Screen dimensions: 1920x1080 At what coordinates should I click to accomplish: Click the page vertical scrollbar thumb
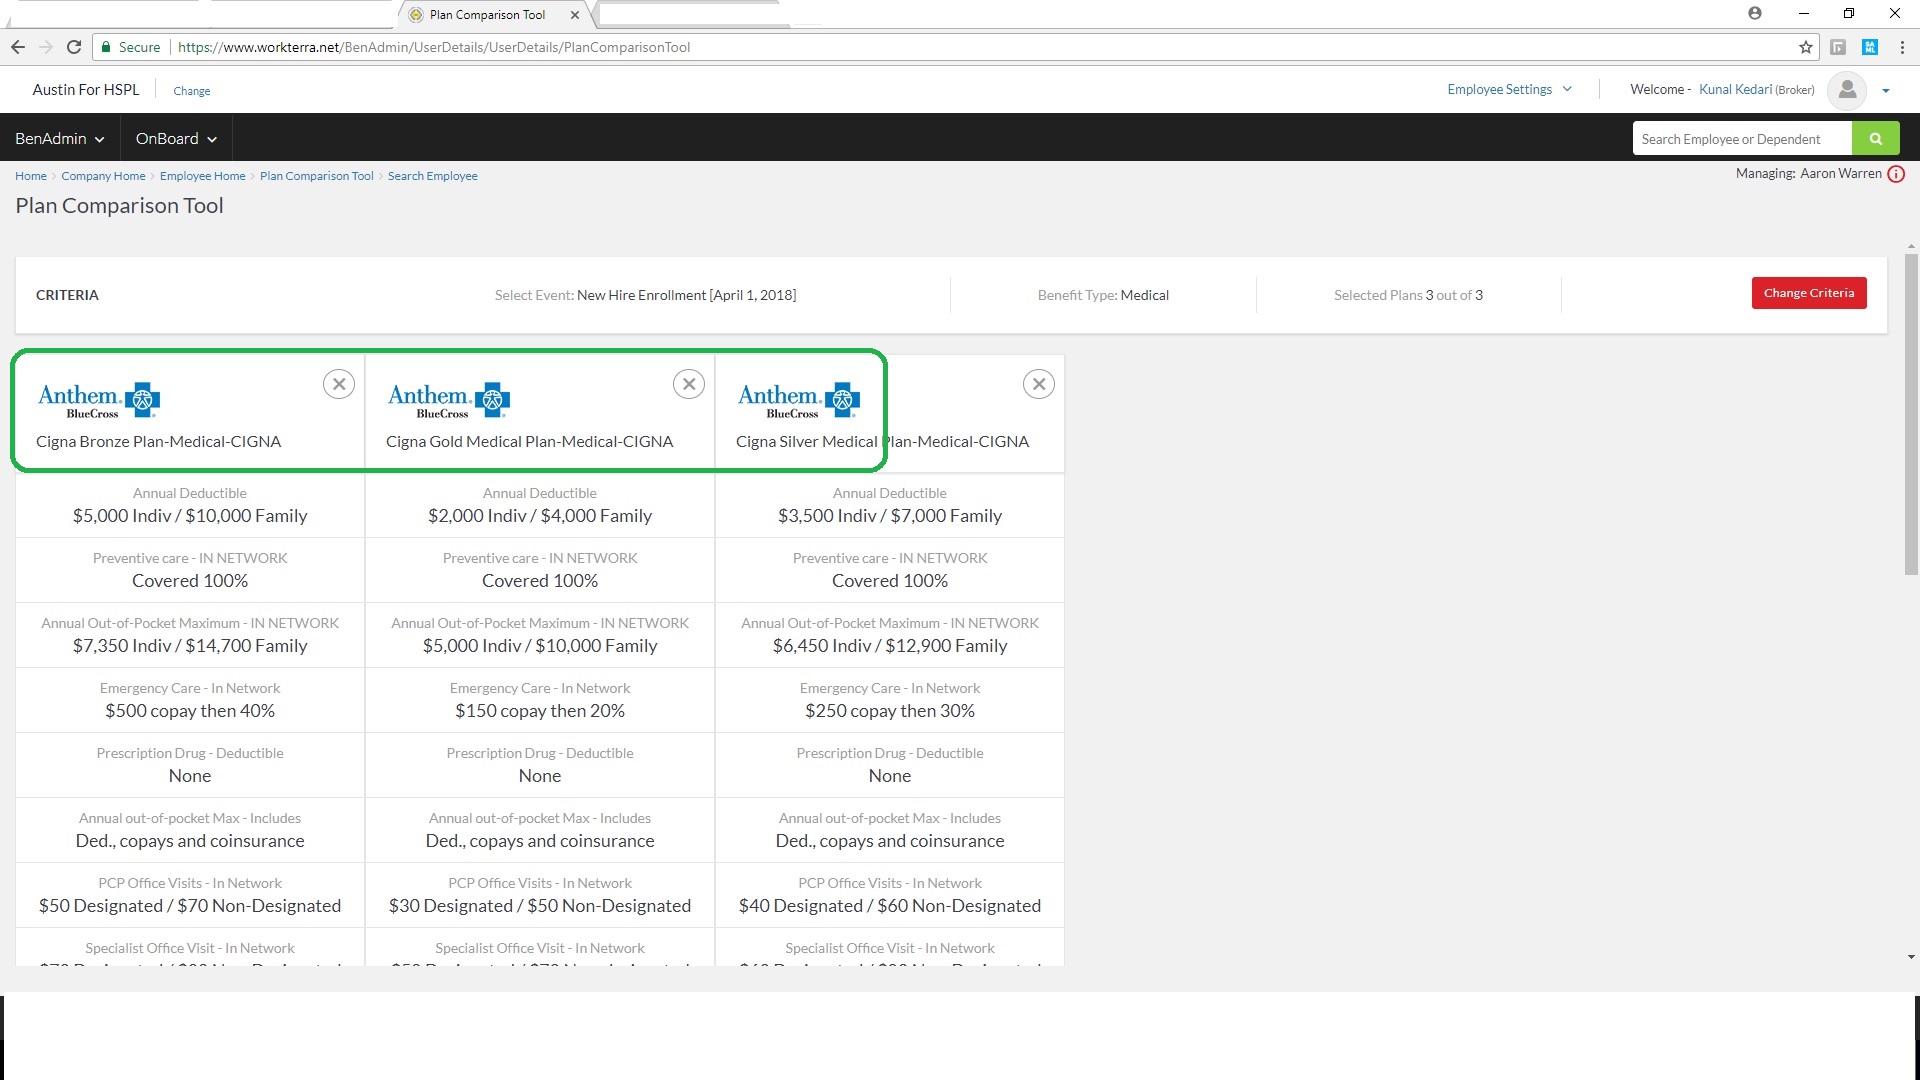[x=1911, y=414]
